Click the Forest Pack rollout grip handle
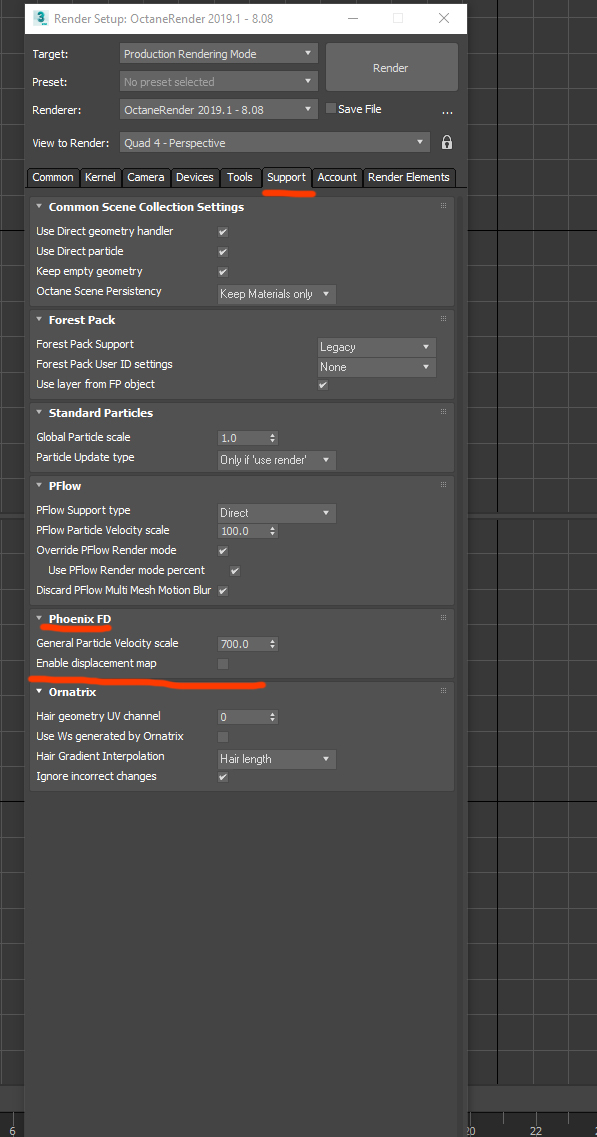Image resolution: width=597 pixels, height=1137 pixels. click(443, 319)
